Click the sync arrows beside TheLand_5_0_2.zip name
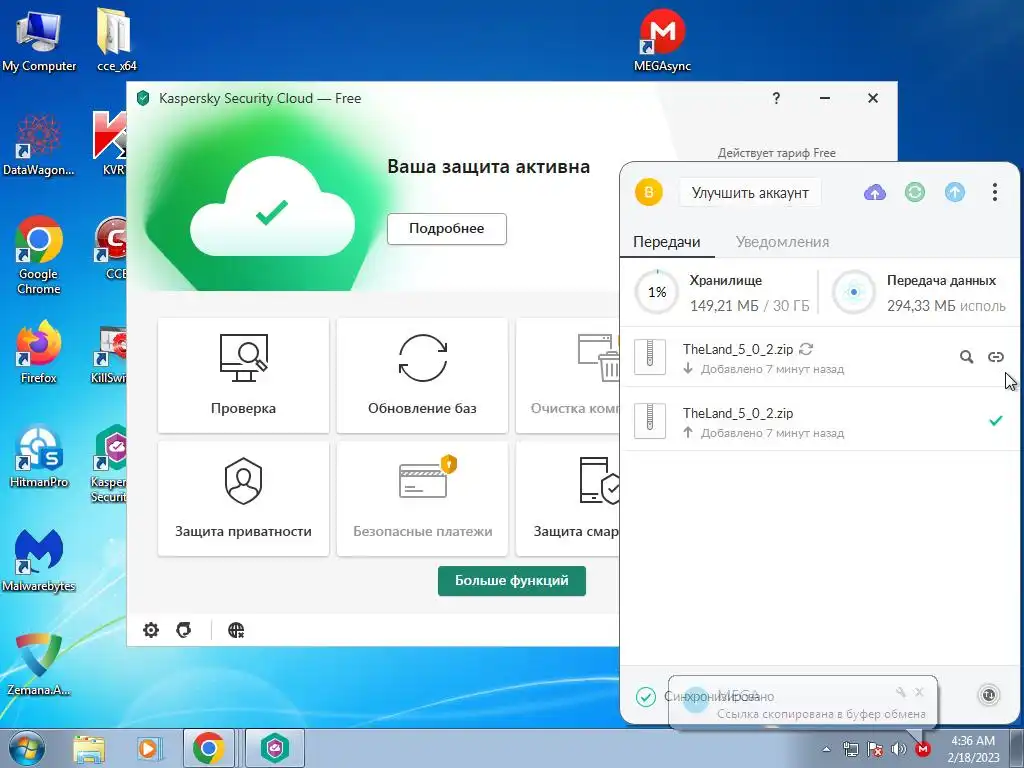 coord(806,349)
